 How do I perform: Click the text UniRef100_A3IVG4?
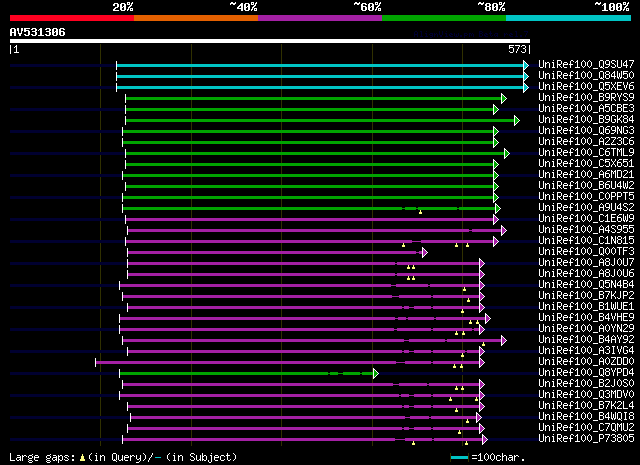(x=586, y=351)
